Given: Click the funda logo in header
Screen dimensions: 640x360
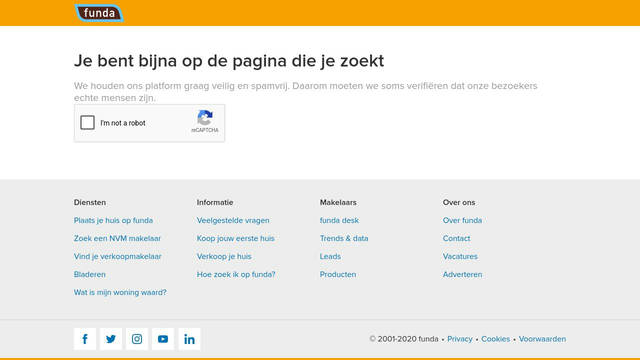Looking at the screenshot, I should 99,13.
